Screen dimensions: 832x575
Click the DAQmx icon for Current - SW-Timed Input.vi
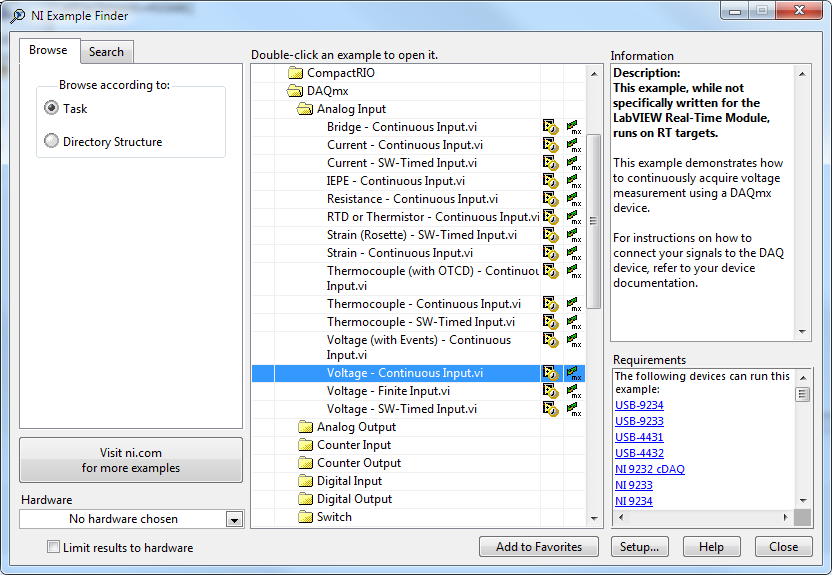pyautogui.click(x=574, y=163)
